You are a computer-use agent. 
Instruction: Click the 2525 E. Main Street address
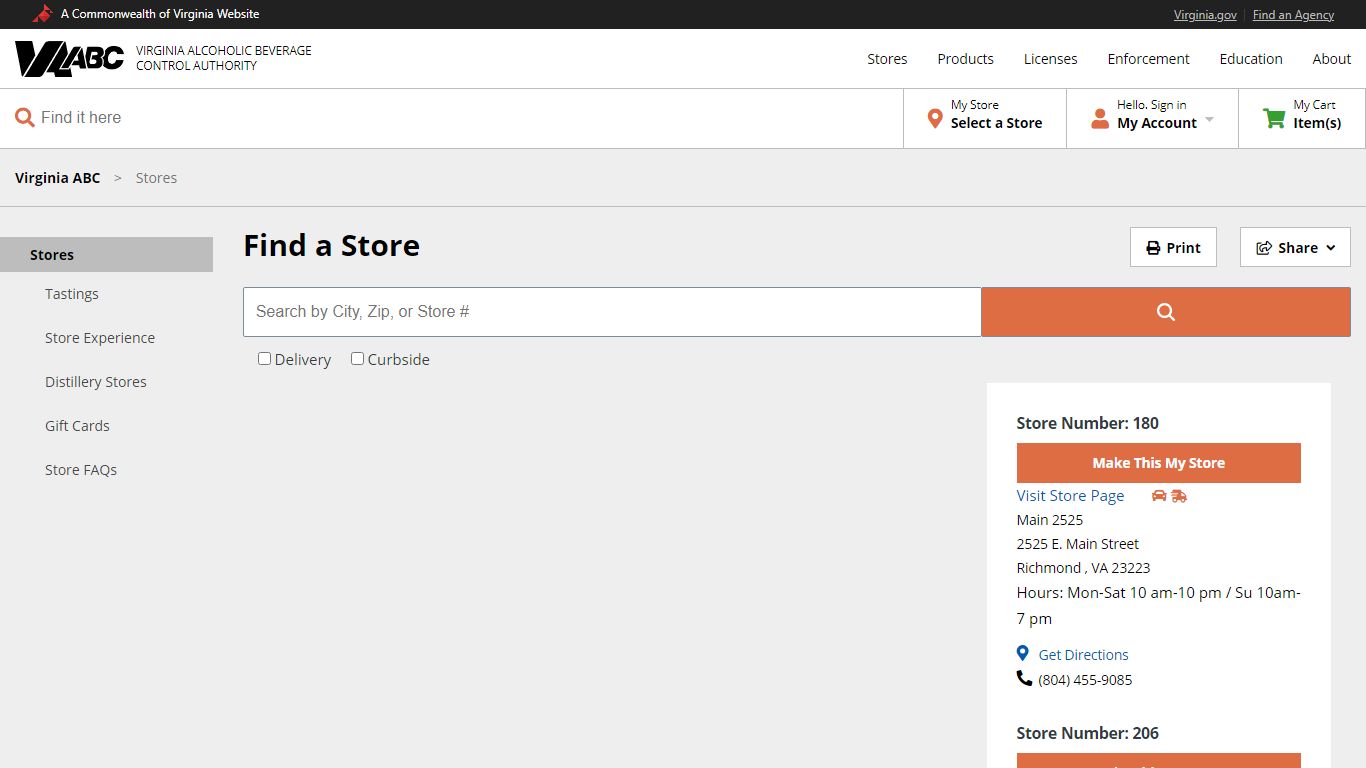(1078, 544)
